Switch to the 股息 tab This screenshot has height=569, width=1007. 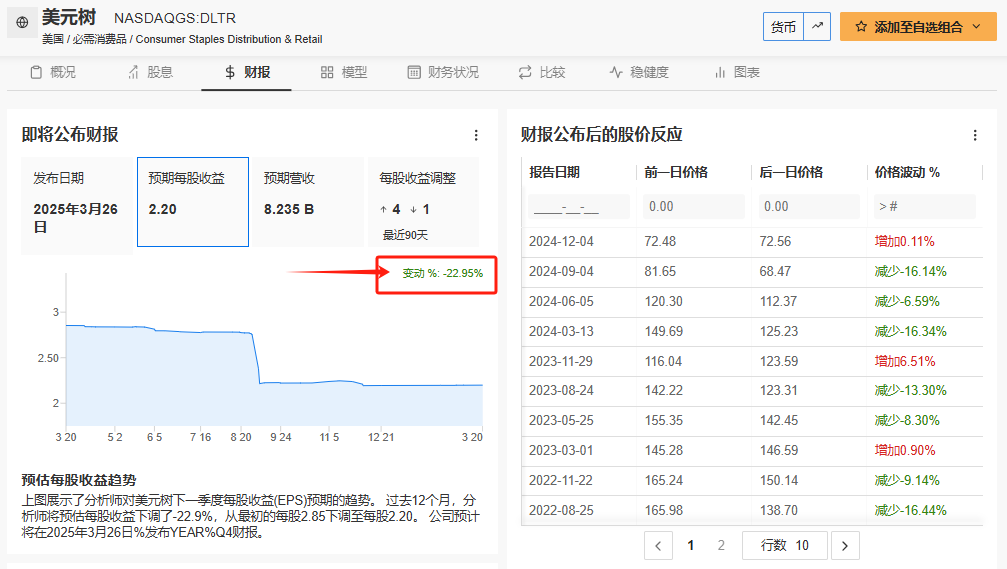pos(150,73)
